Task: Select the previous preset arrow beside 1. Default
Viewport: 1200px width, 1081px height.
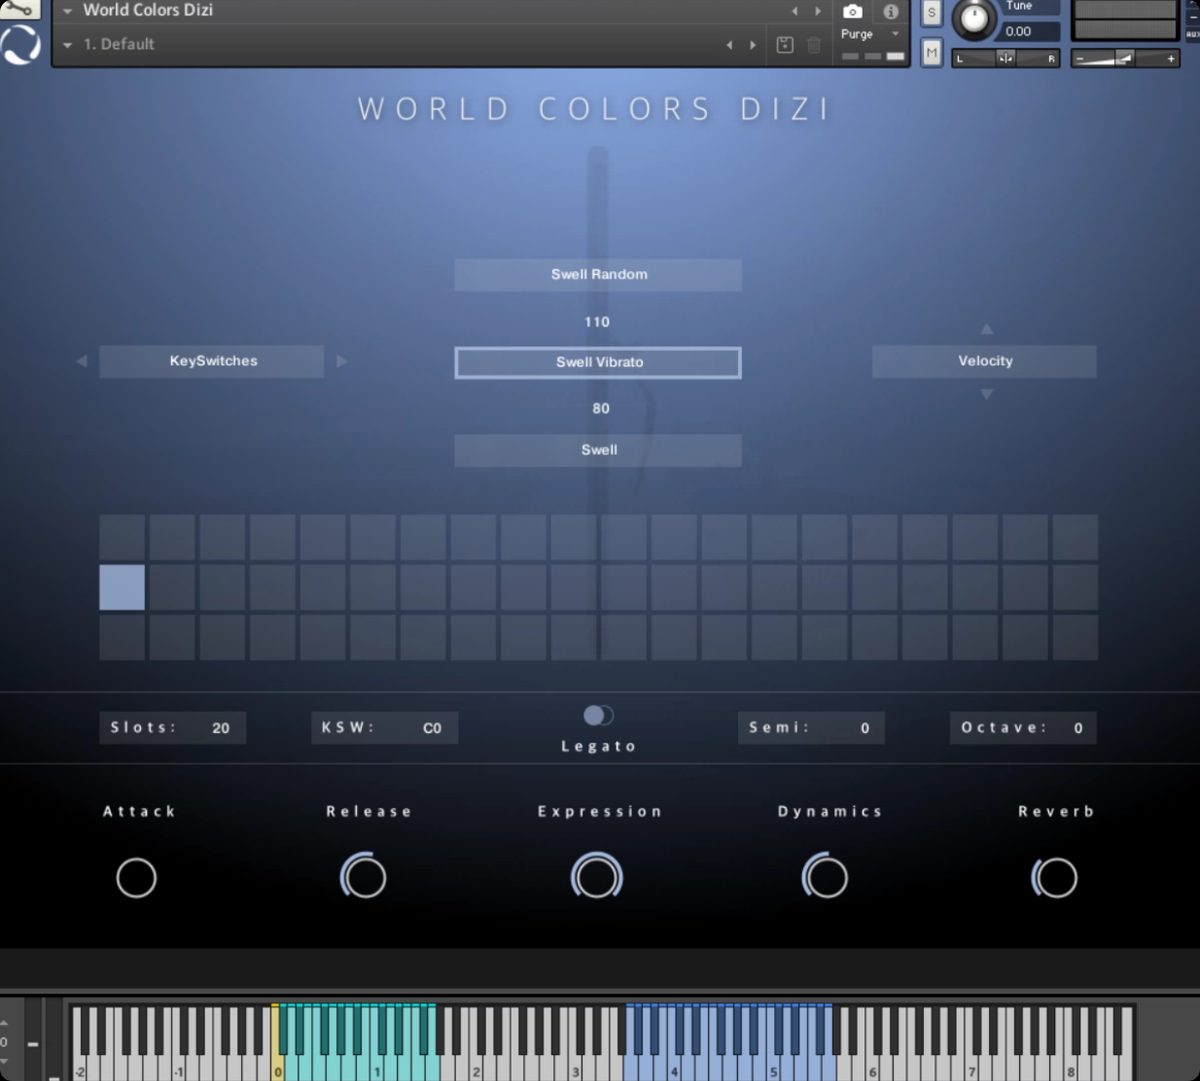Action: [x=729, y=45]
